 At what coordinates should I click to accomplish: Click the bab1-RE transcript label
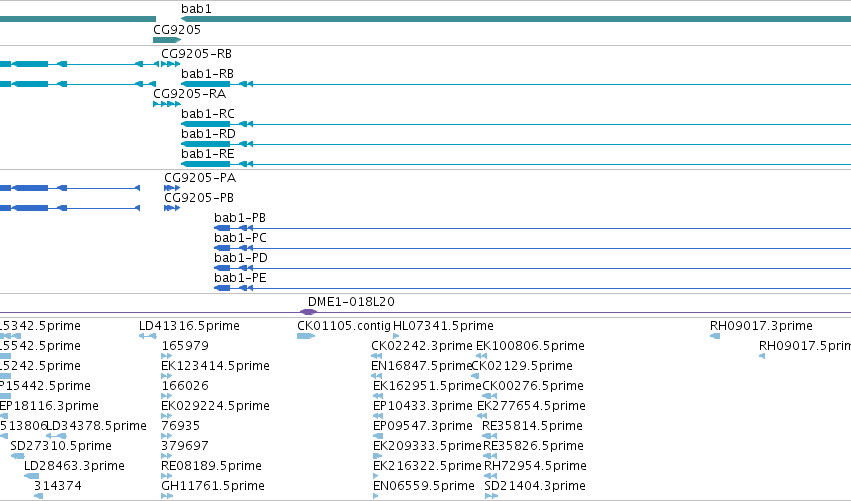click(208, 154)
